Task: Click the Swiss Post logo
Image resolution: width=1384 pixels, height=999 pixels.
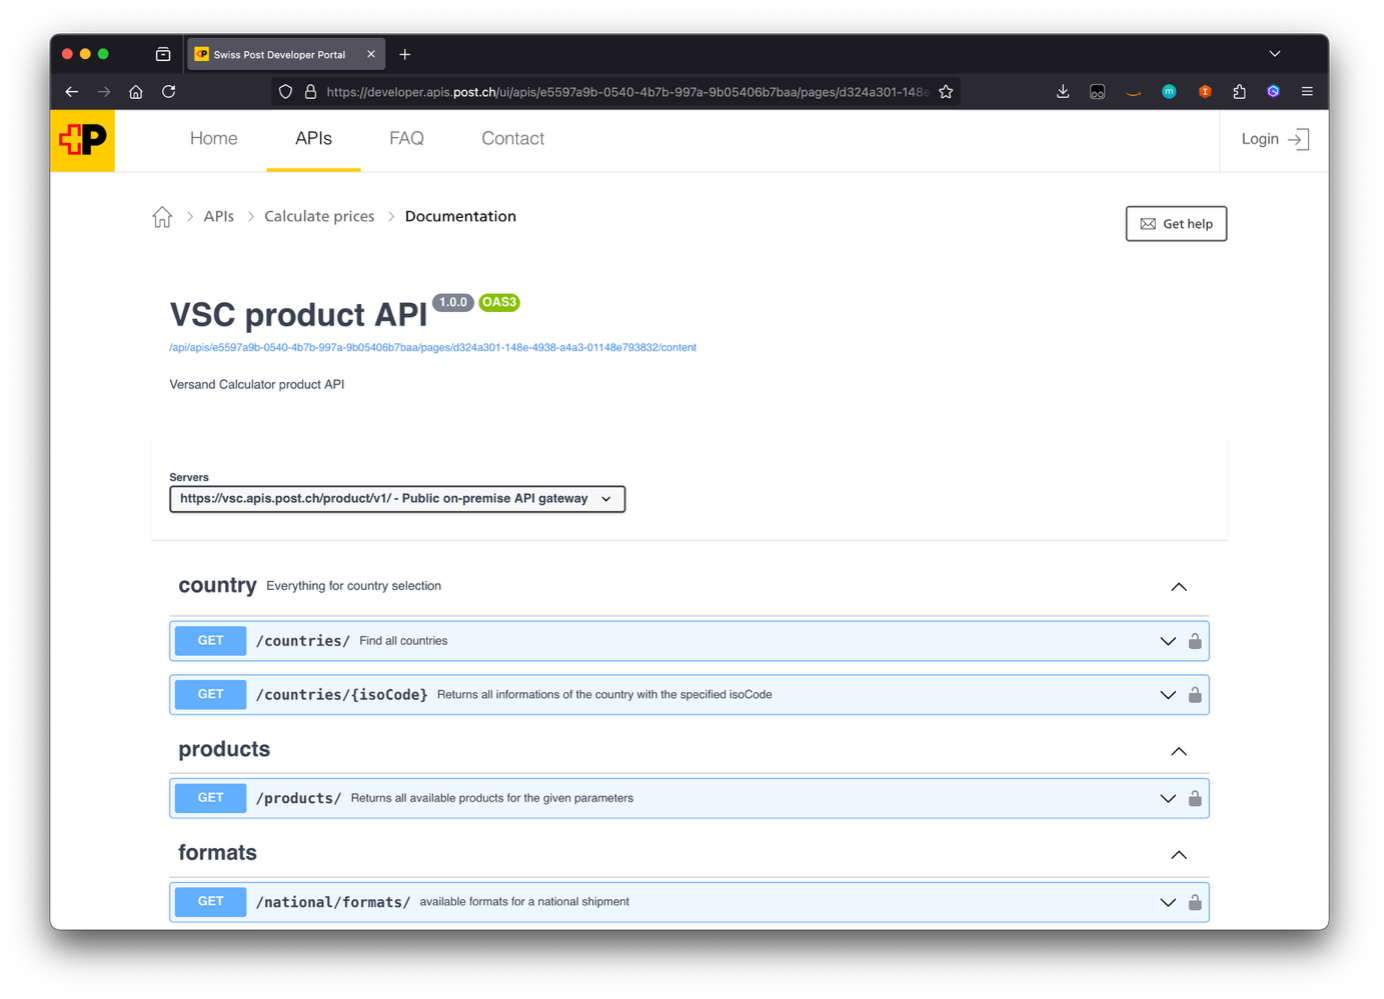Action: pyautogui.click(x=82, y=140)
